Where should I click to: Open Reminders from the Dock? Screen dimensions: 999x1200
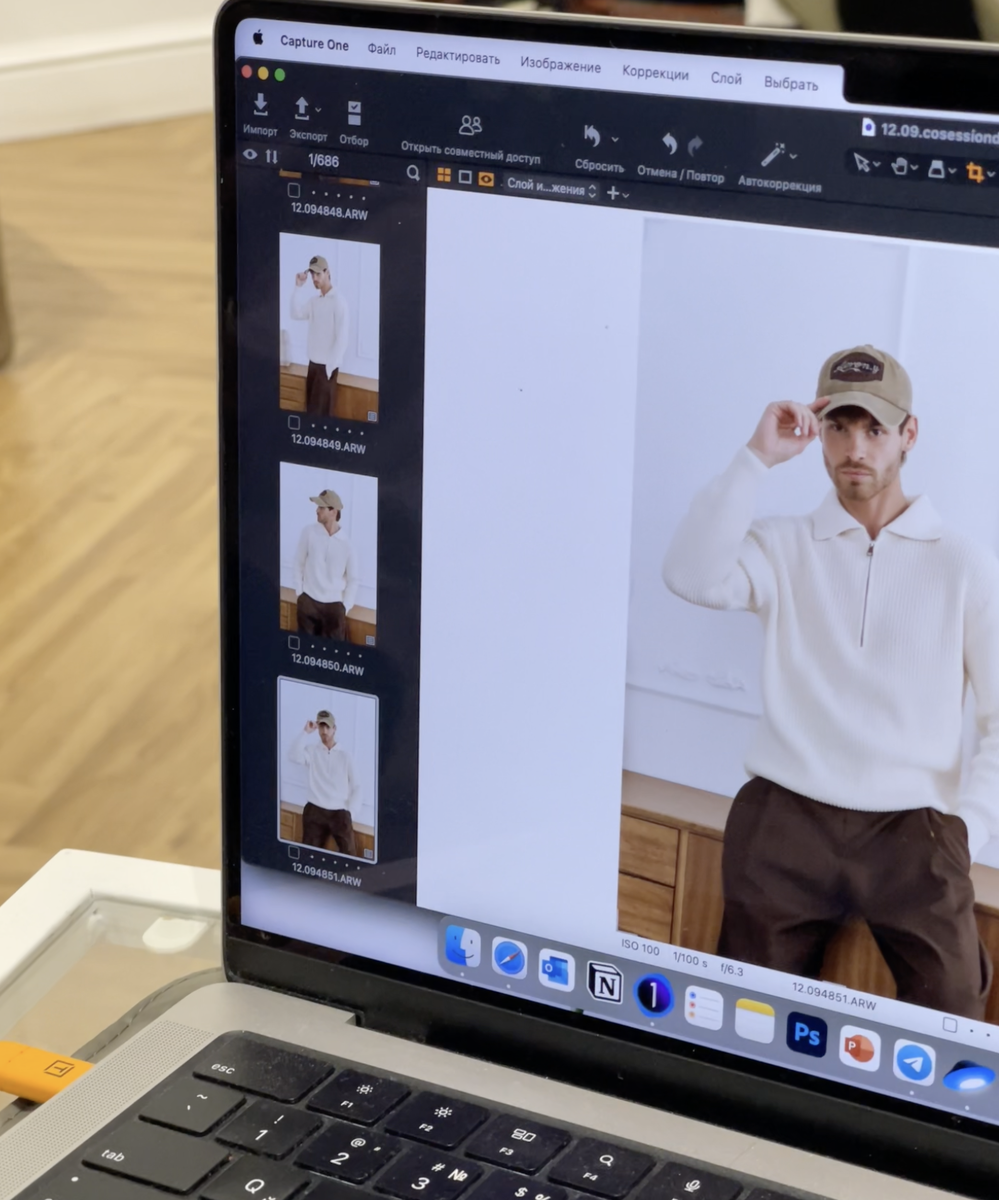704,1007
